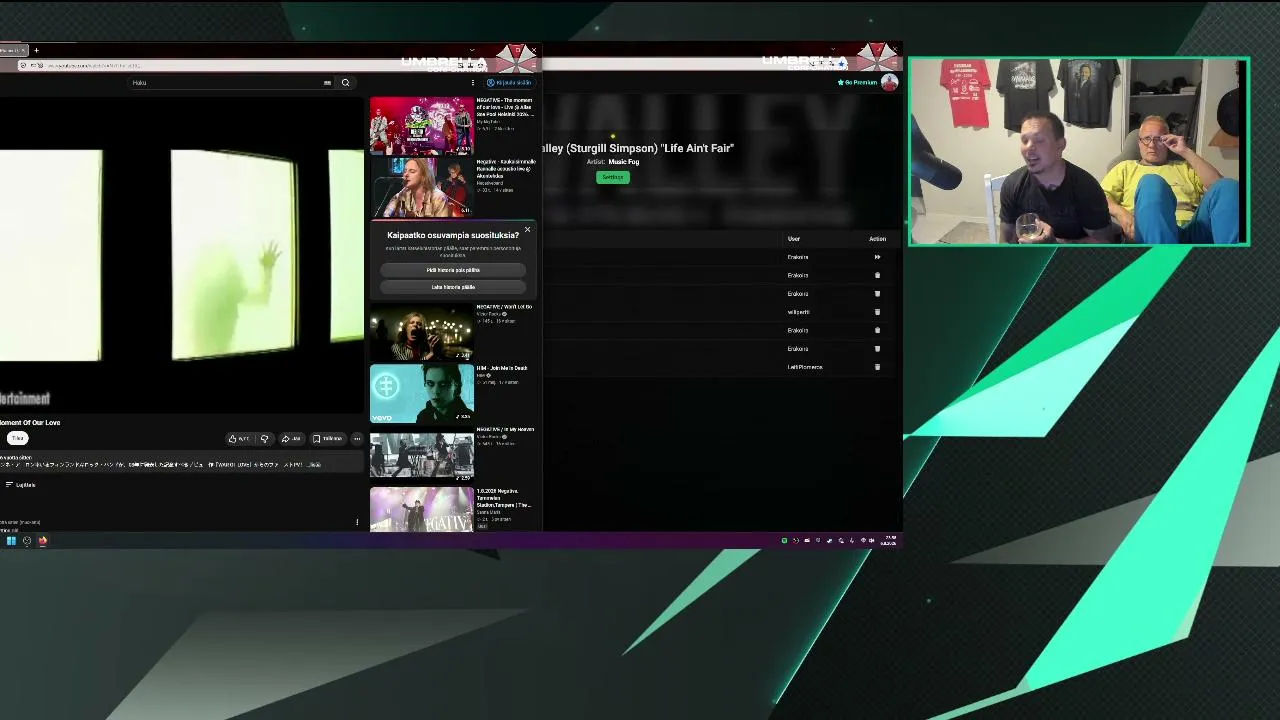This screenshot has height=720, width=1280.
Task: Open the taskbar clock and date
Action: pos(890,541)
